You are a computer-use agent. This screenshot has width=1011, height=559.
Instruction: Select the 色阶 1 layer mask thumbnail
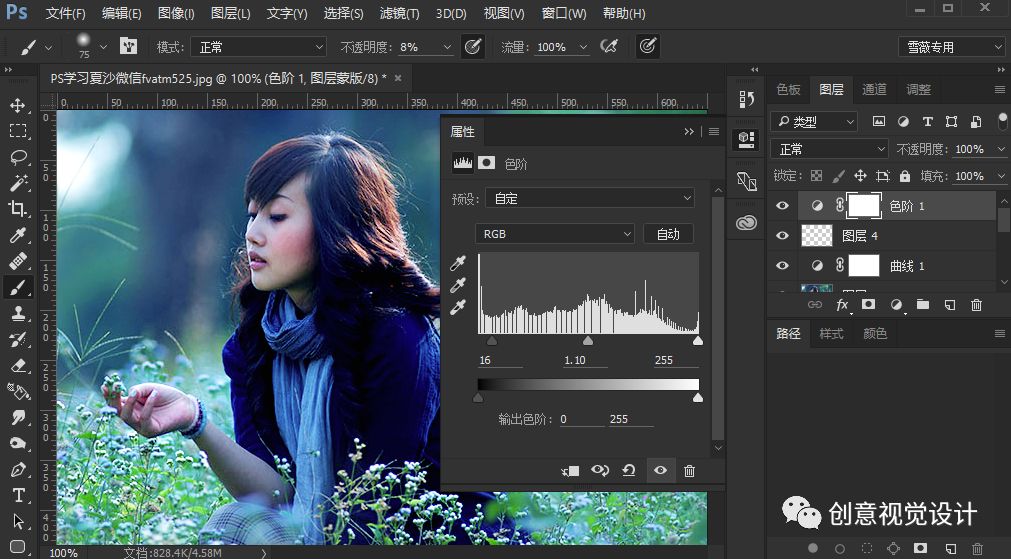(863, 206)
